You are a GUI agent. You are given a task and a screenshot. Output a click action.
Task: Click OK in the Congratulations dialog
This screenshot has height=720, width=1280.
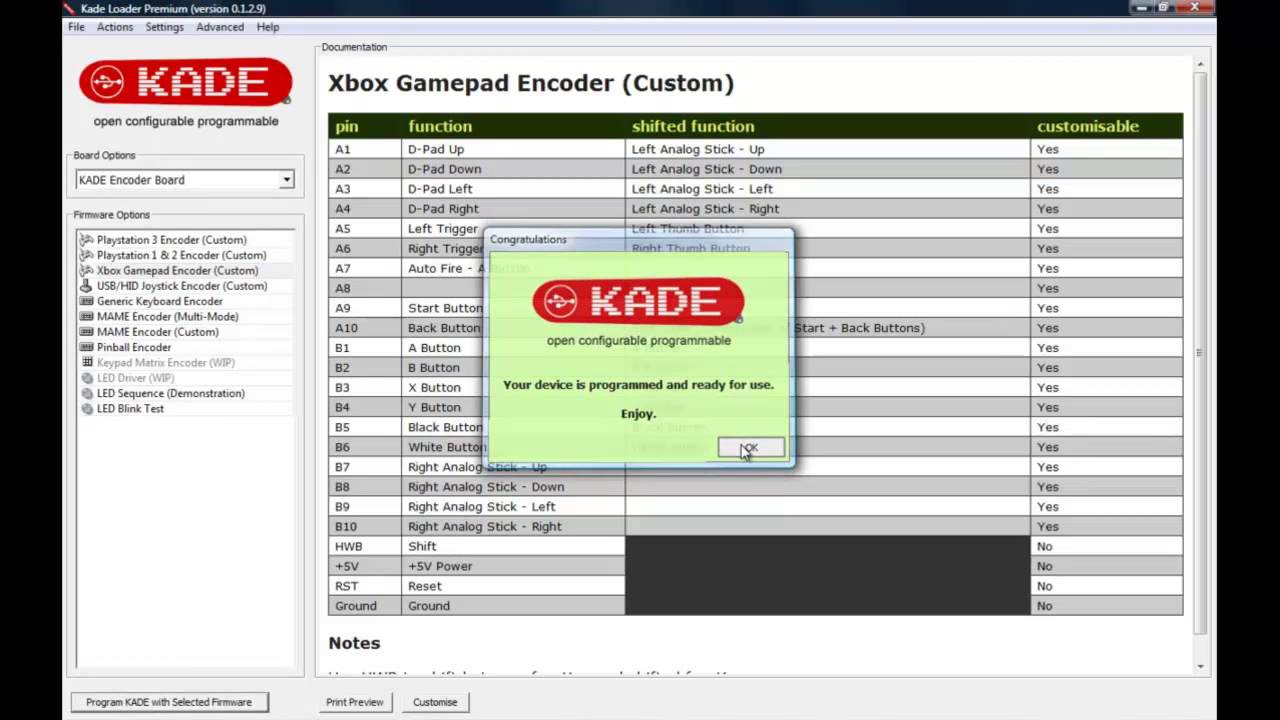coord(751,448)
